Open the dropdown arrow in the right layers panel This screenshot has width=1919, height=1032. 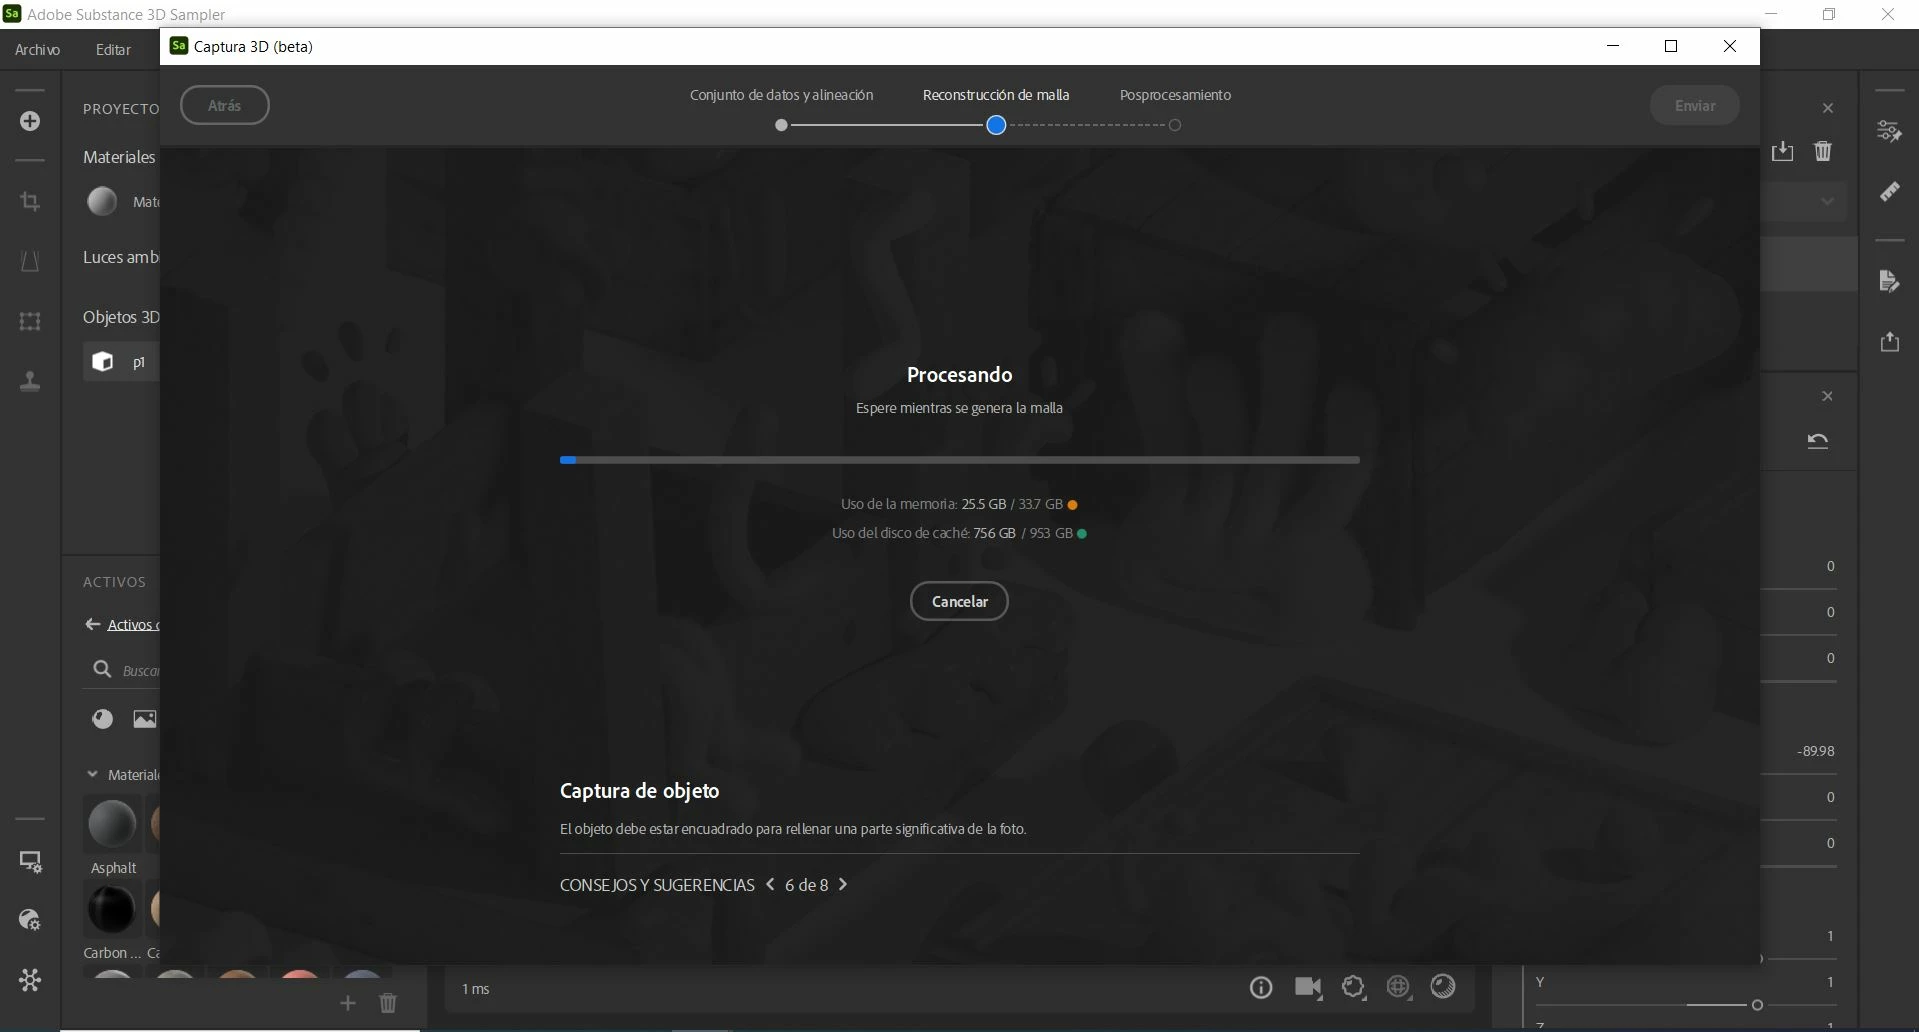click(x=1827, y=201)
